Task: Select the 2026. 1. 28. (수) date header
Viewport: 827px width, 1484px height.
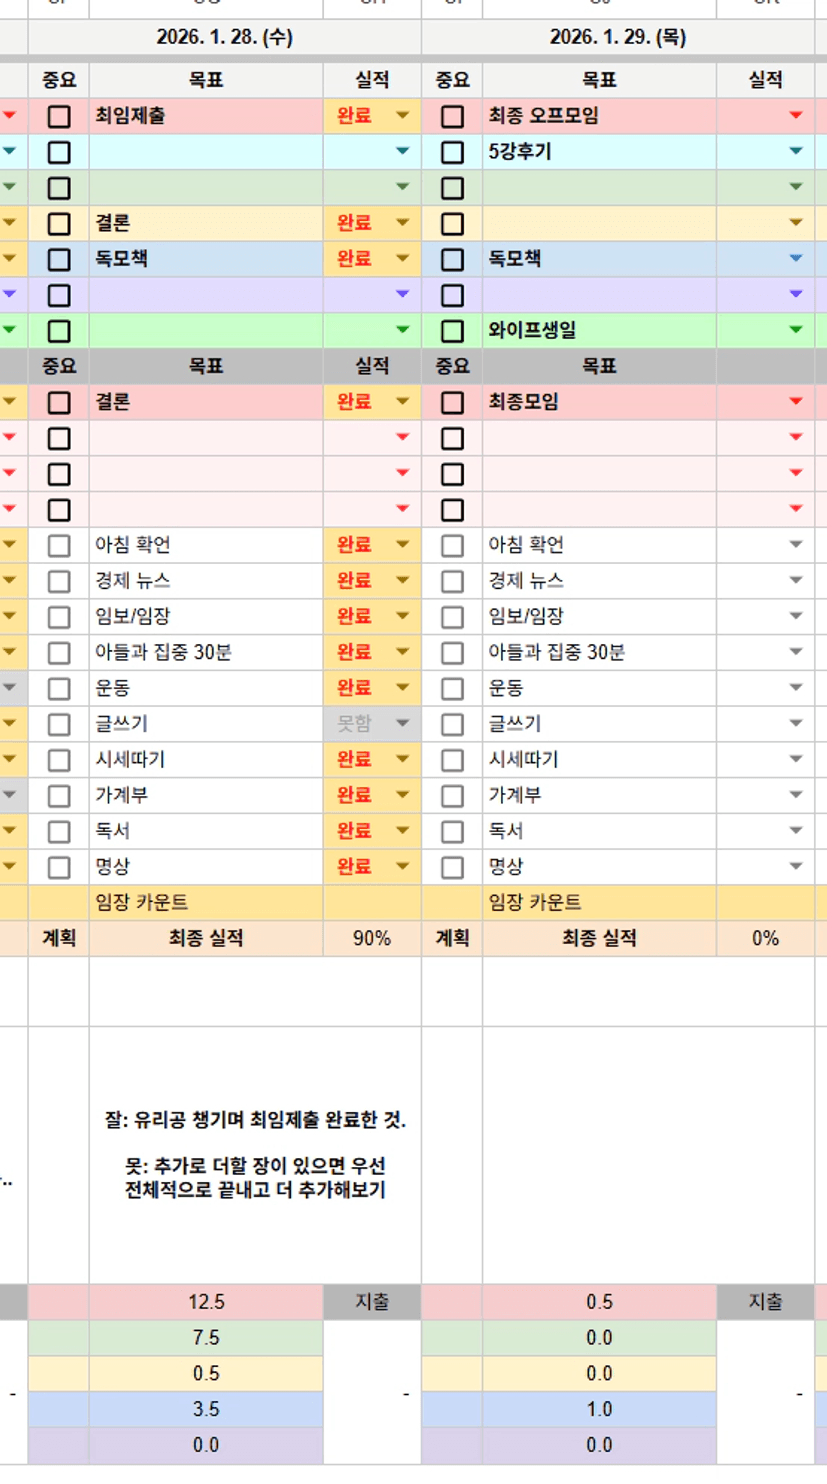Action: point(225,38)
